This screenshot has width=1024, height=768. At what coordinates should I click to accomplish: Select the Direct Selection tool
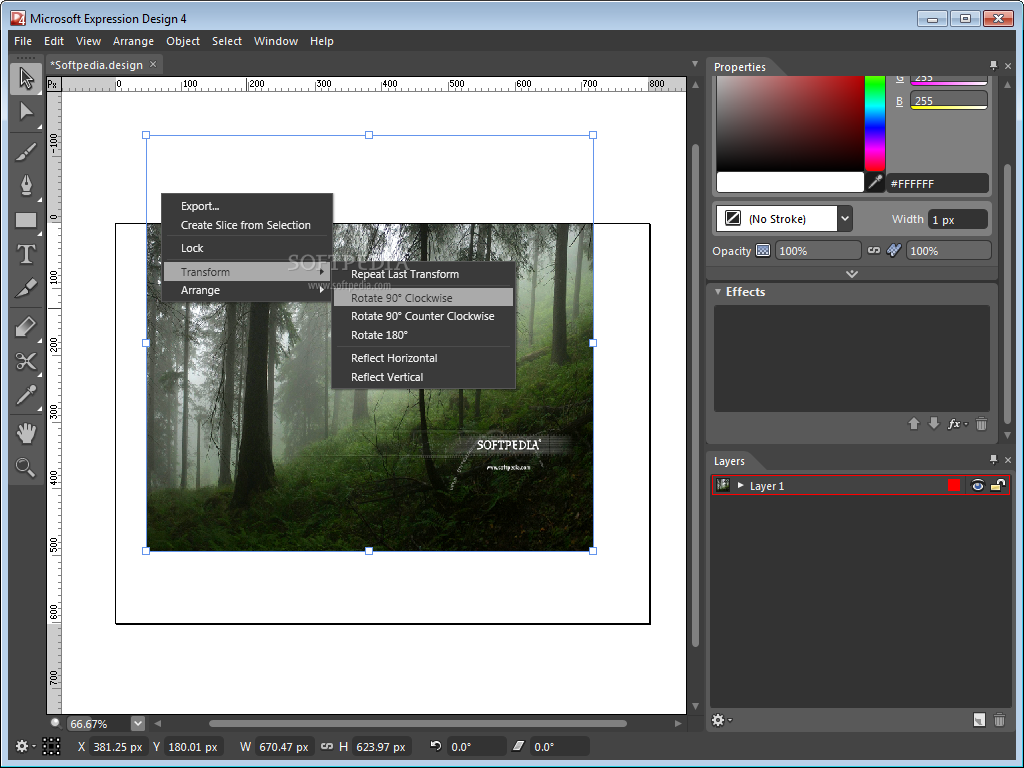(x=26, y=112)
